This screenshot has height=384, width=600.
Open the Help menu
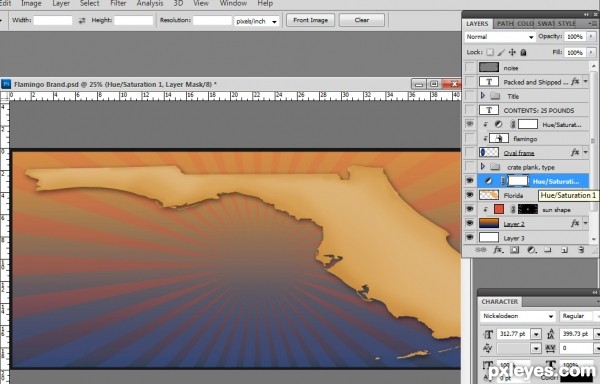[265, 3]
